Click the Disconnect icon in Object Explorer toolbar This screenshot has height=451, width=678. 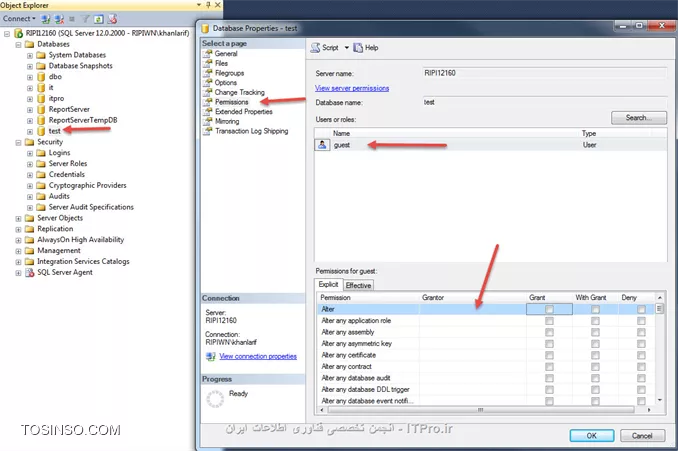tap(59, 19)
